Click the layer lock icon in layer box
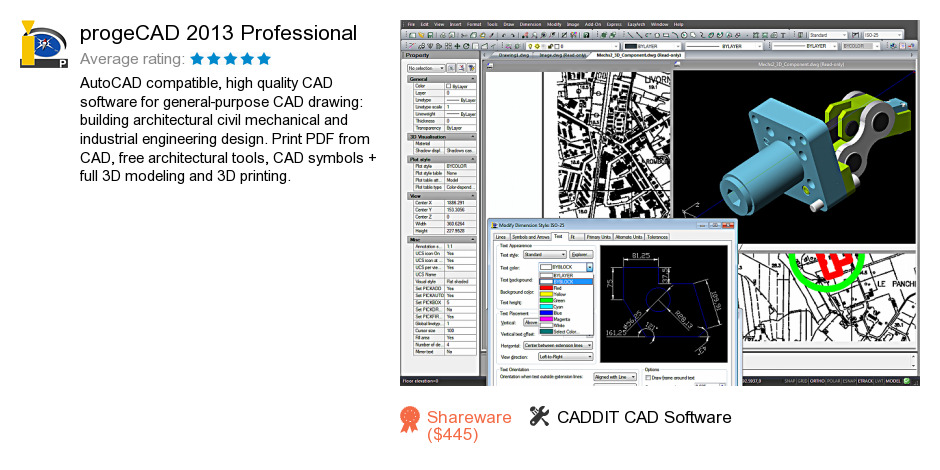 550,46
